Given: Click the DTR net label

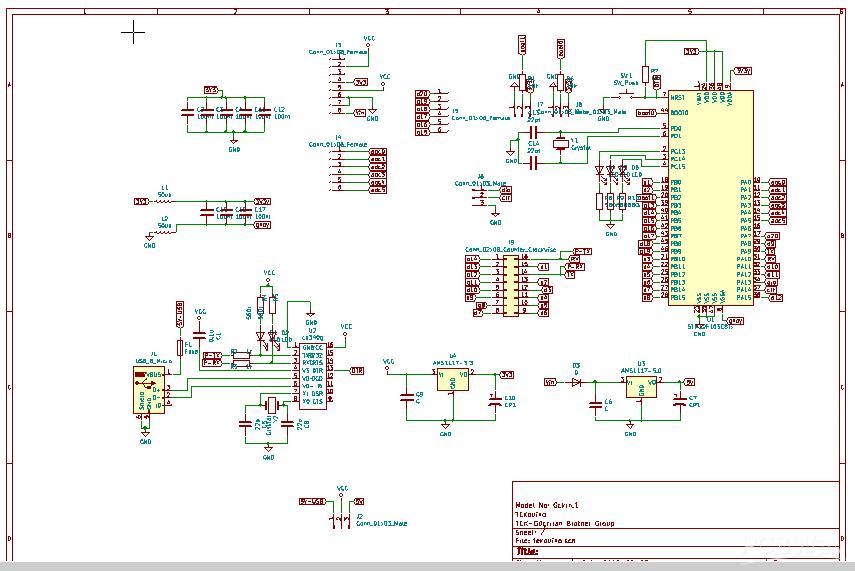Looking at the screenshot, I should 356,370.
